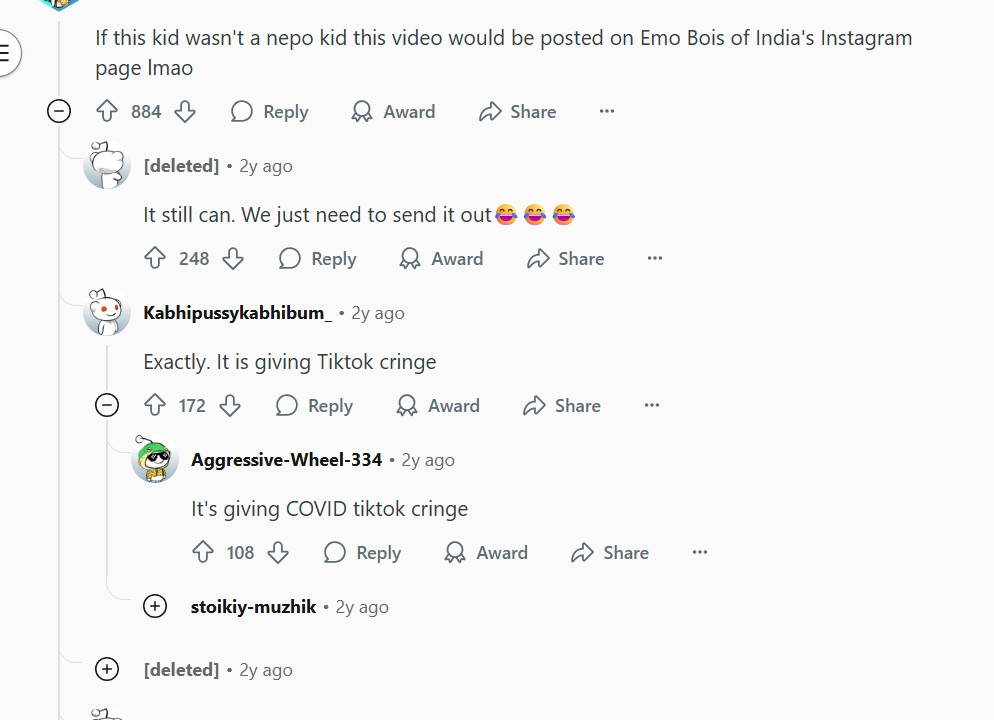Viewport: 994px width, 720px height.
Task: Downvote Aggressive-Wheel-334's comment
Action: [x=278, y=553]
